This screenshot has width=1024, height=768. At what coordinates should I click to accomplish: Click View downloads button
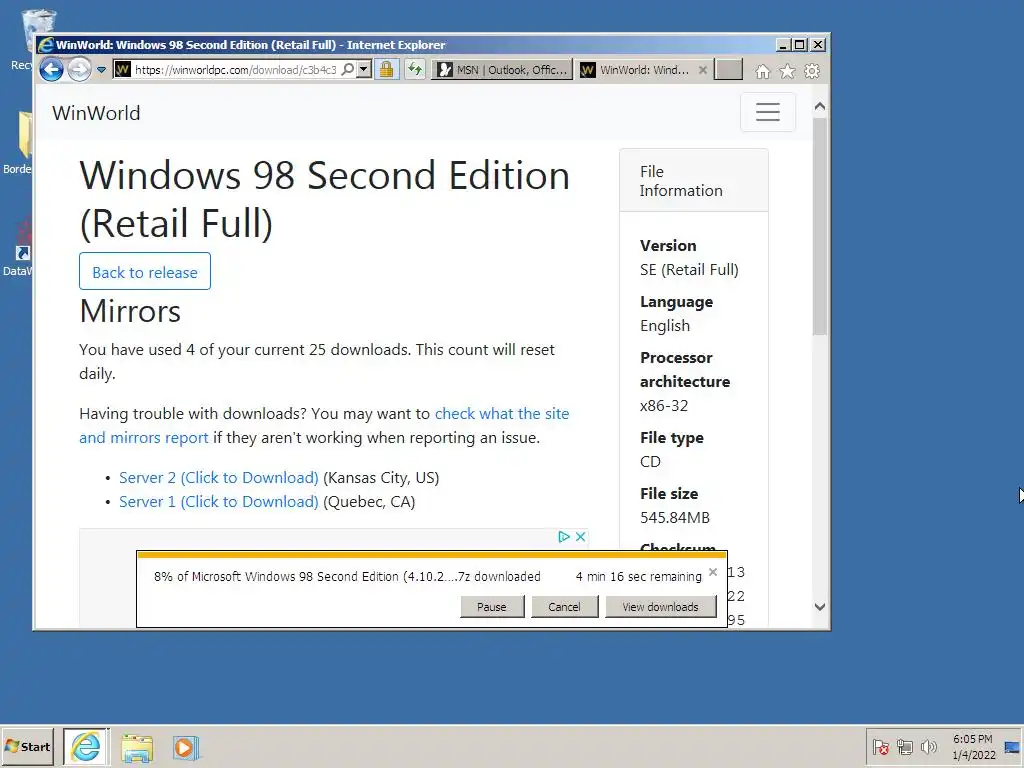tap(660, 607)
